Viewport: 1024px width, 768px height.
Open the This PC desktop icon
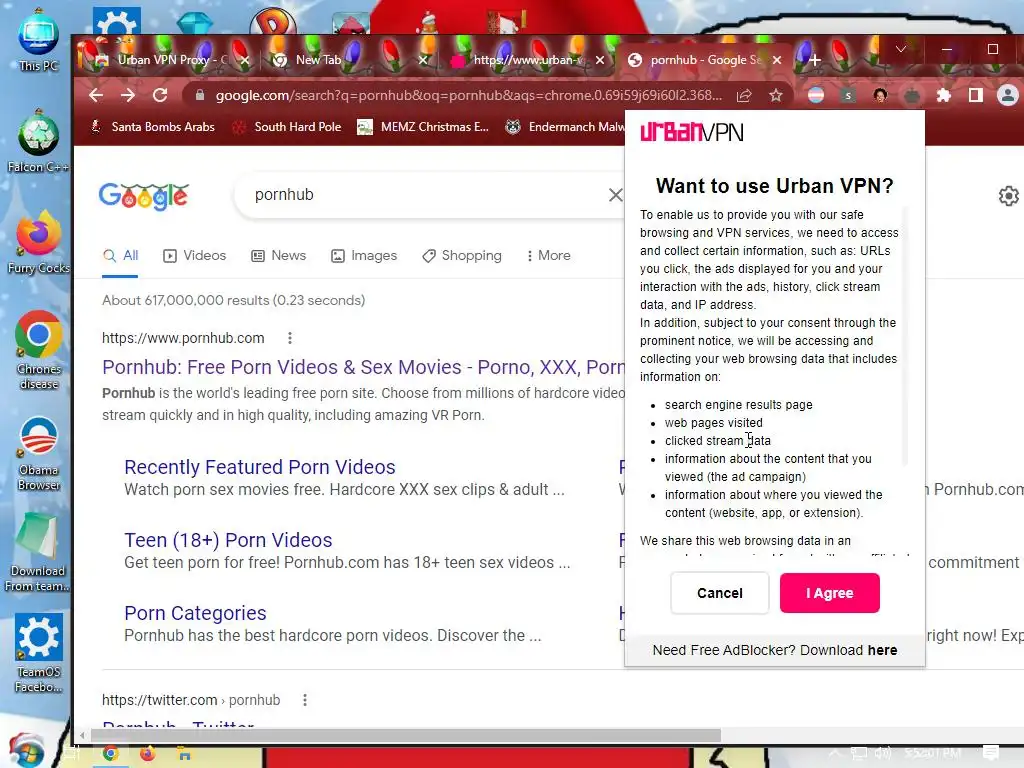(x=39, y=40)
